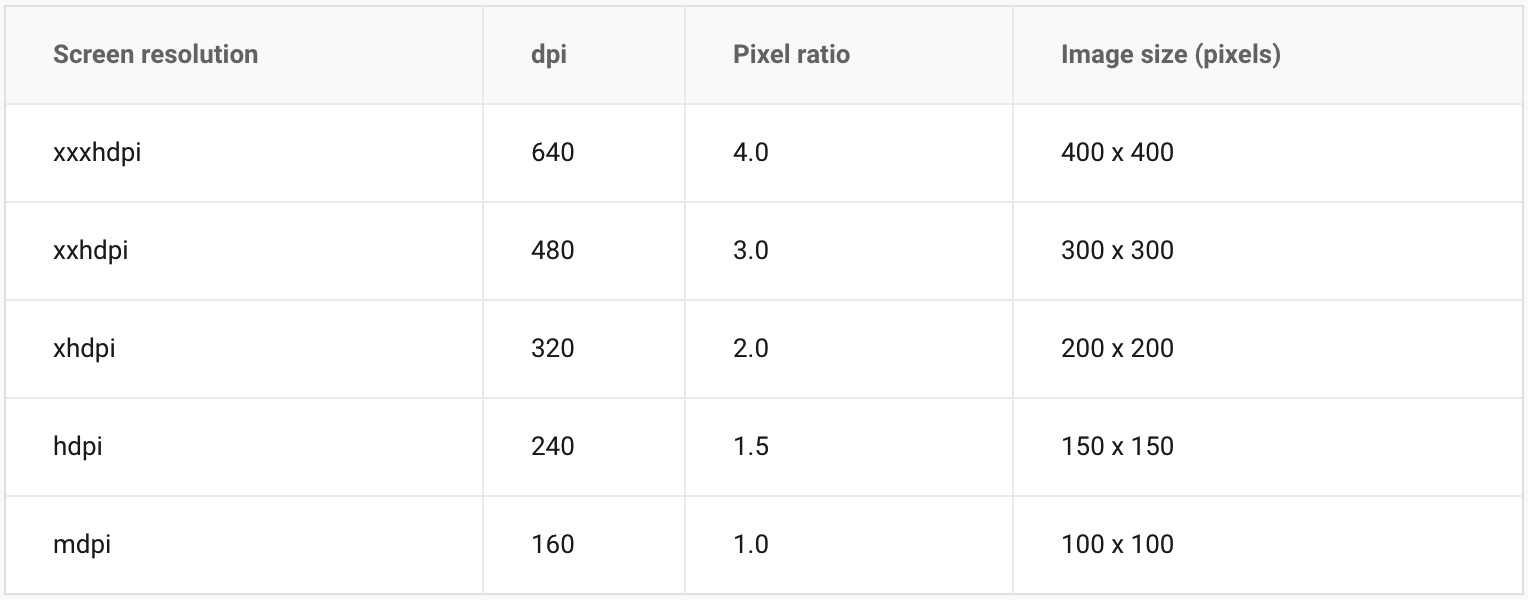Click the 480 dpi value
The image size is (1528, 600).
pyautogui.click(x=553, y=250)
